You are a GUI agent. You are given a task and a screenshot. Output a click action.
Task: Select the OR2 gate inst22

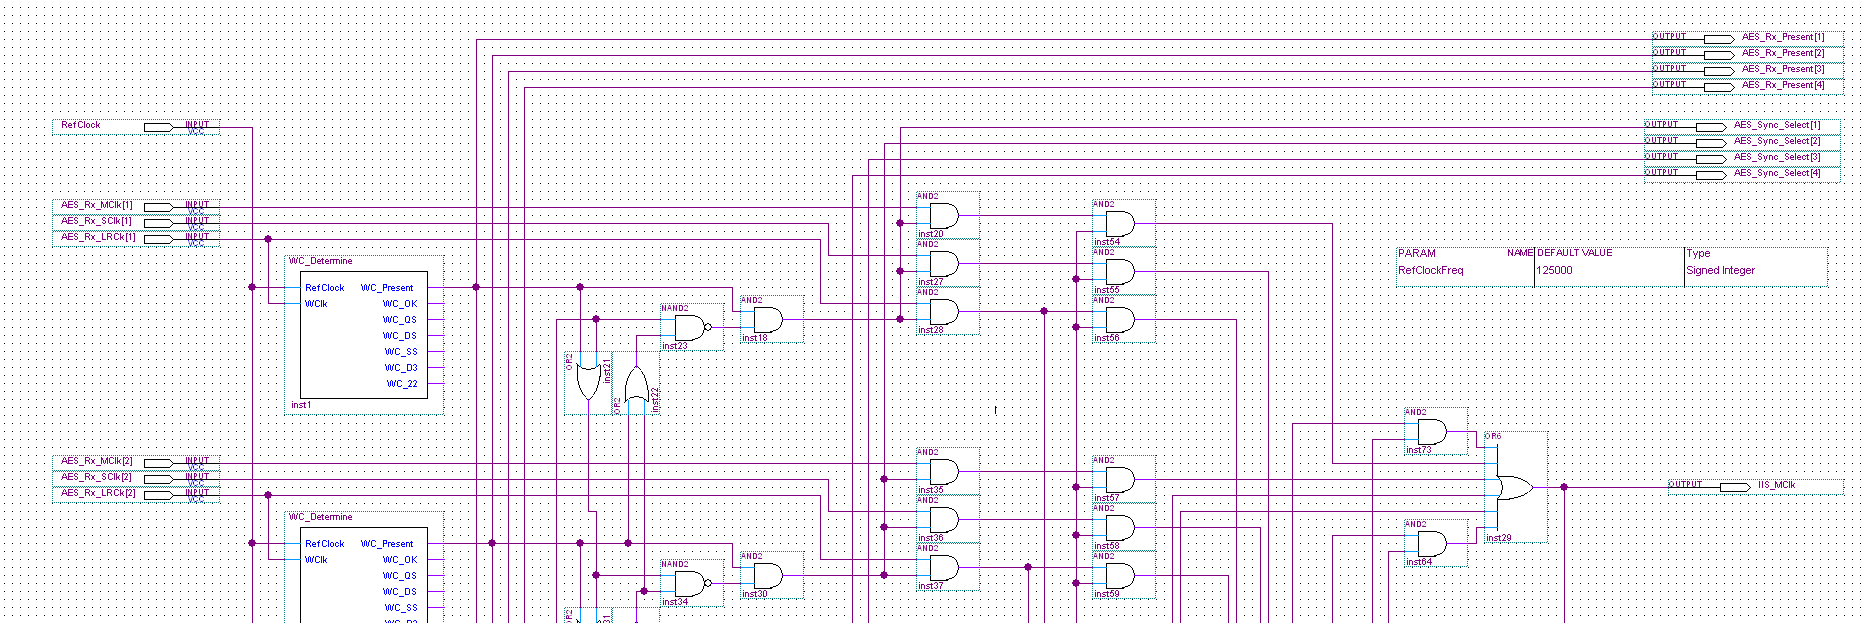[636, 383]
